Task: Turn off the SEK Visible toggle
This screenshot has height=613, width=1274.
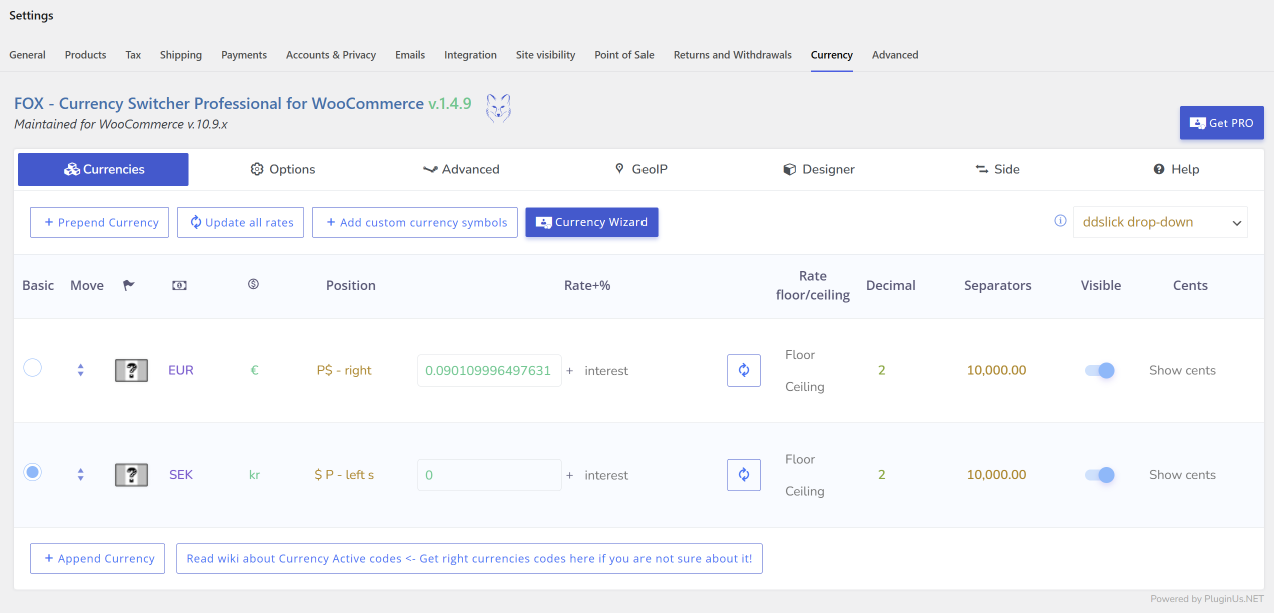Action: (x=1100, y=475)
